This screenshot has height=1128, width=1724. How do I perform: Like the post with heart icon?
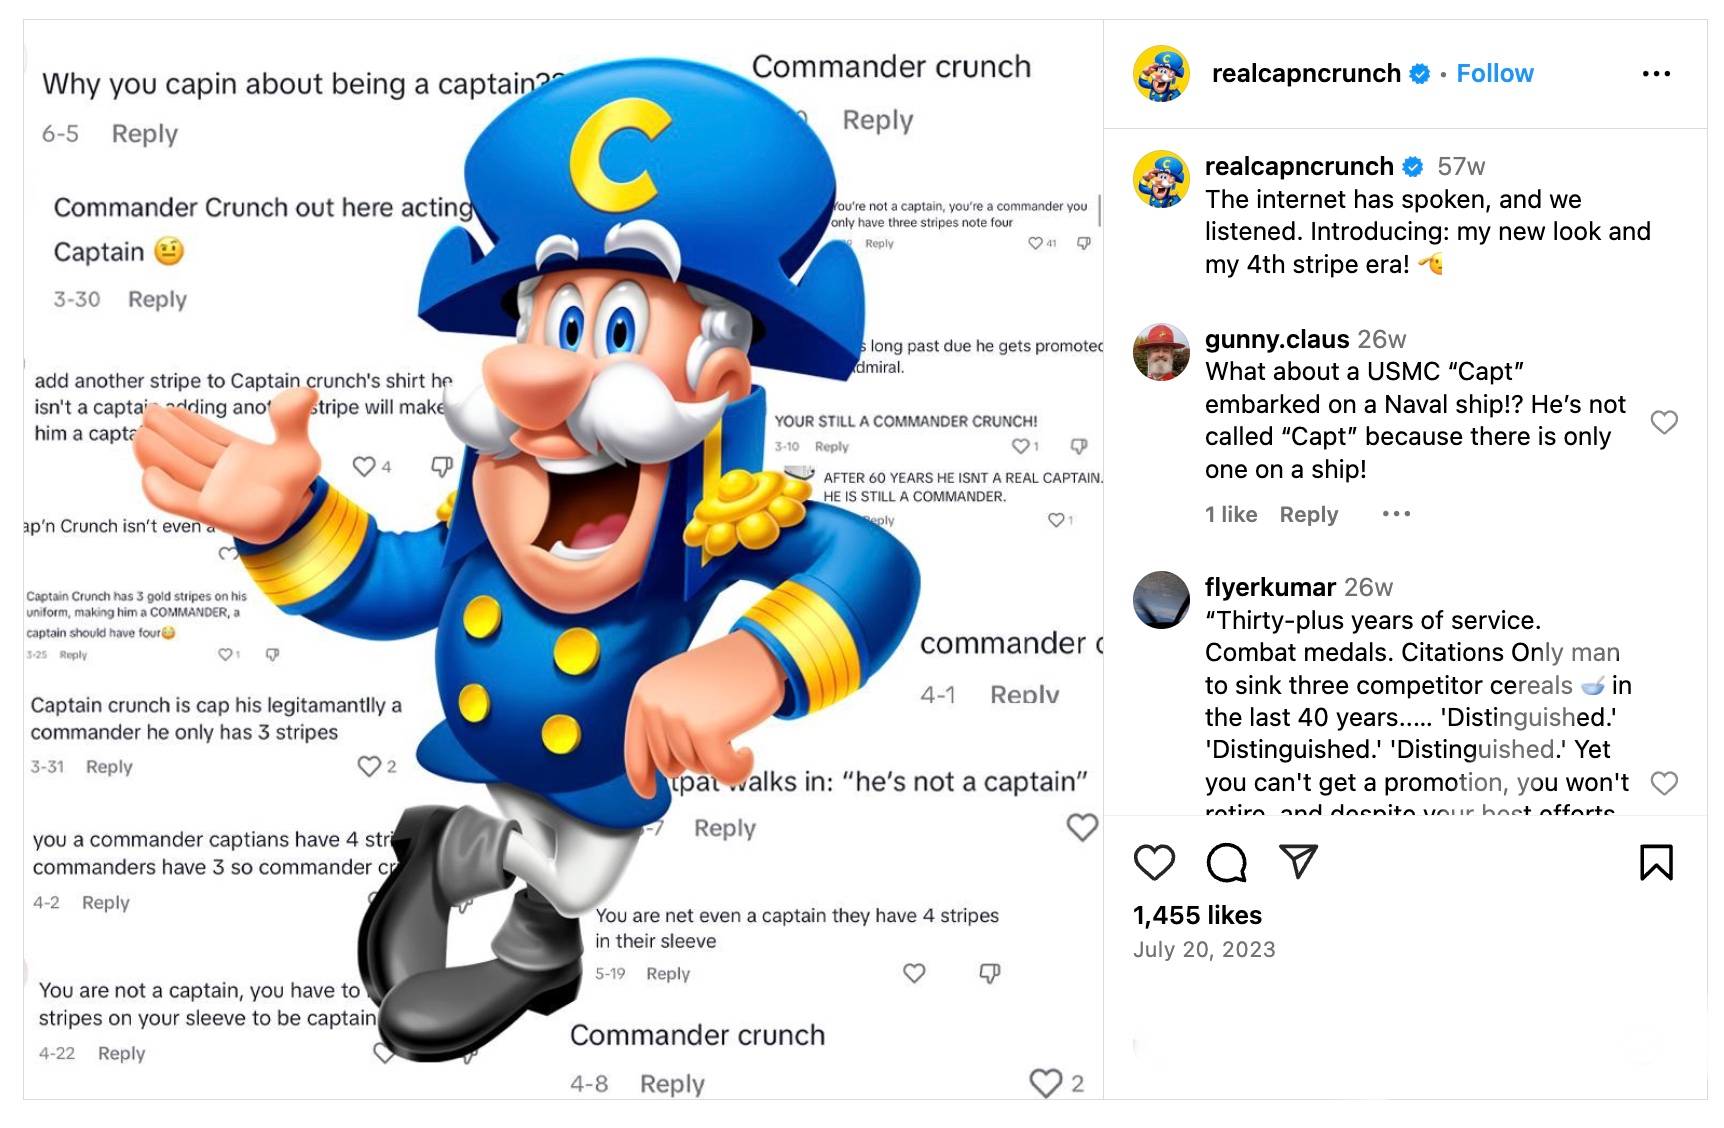click(1154, 862)
